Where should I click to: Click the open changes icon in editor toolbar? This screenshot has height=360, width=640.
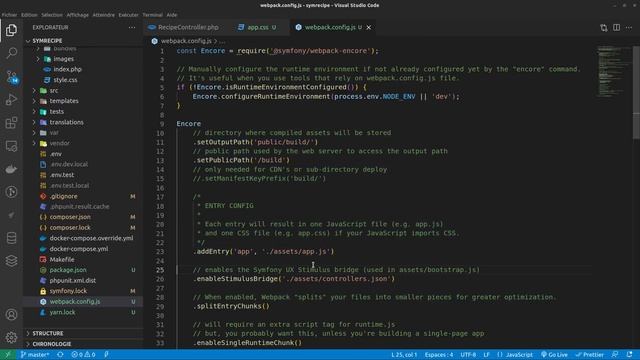click(x=604, y=27)
